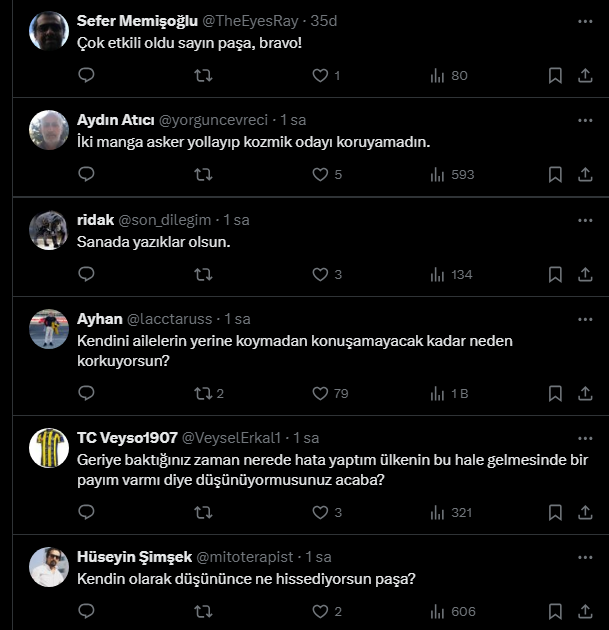The image size is (609, 630).
Task: Like Ayhan's tweet with 79 likes
Action: coord(320,393)
